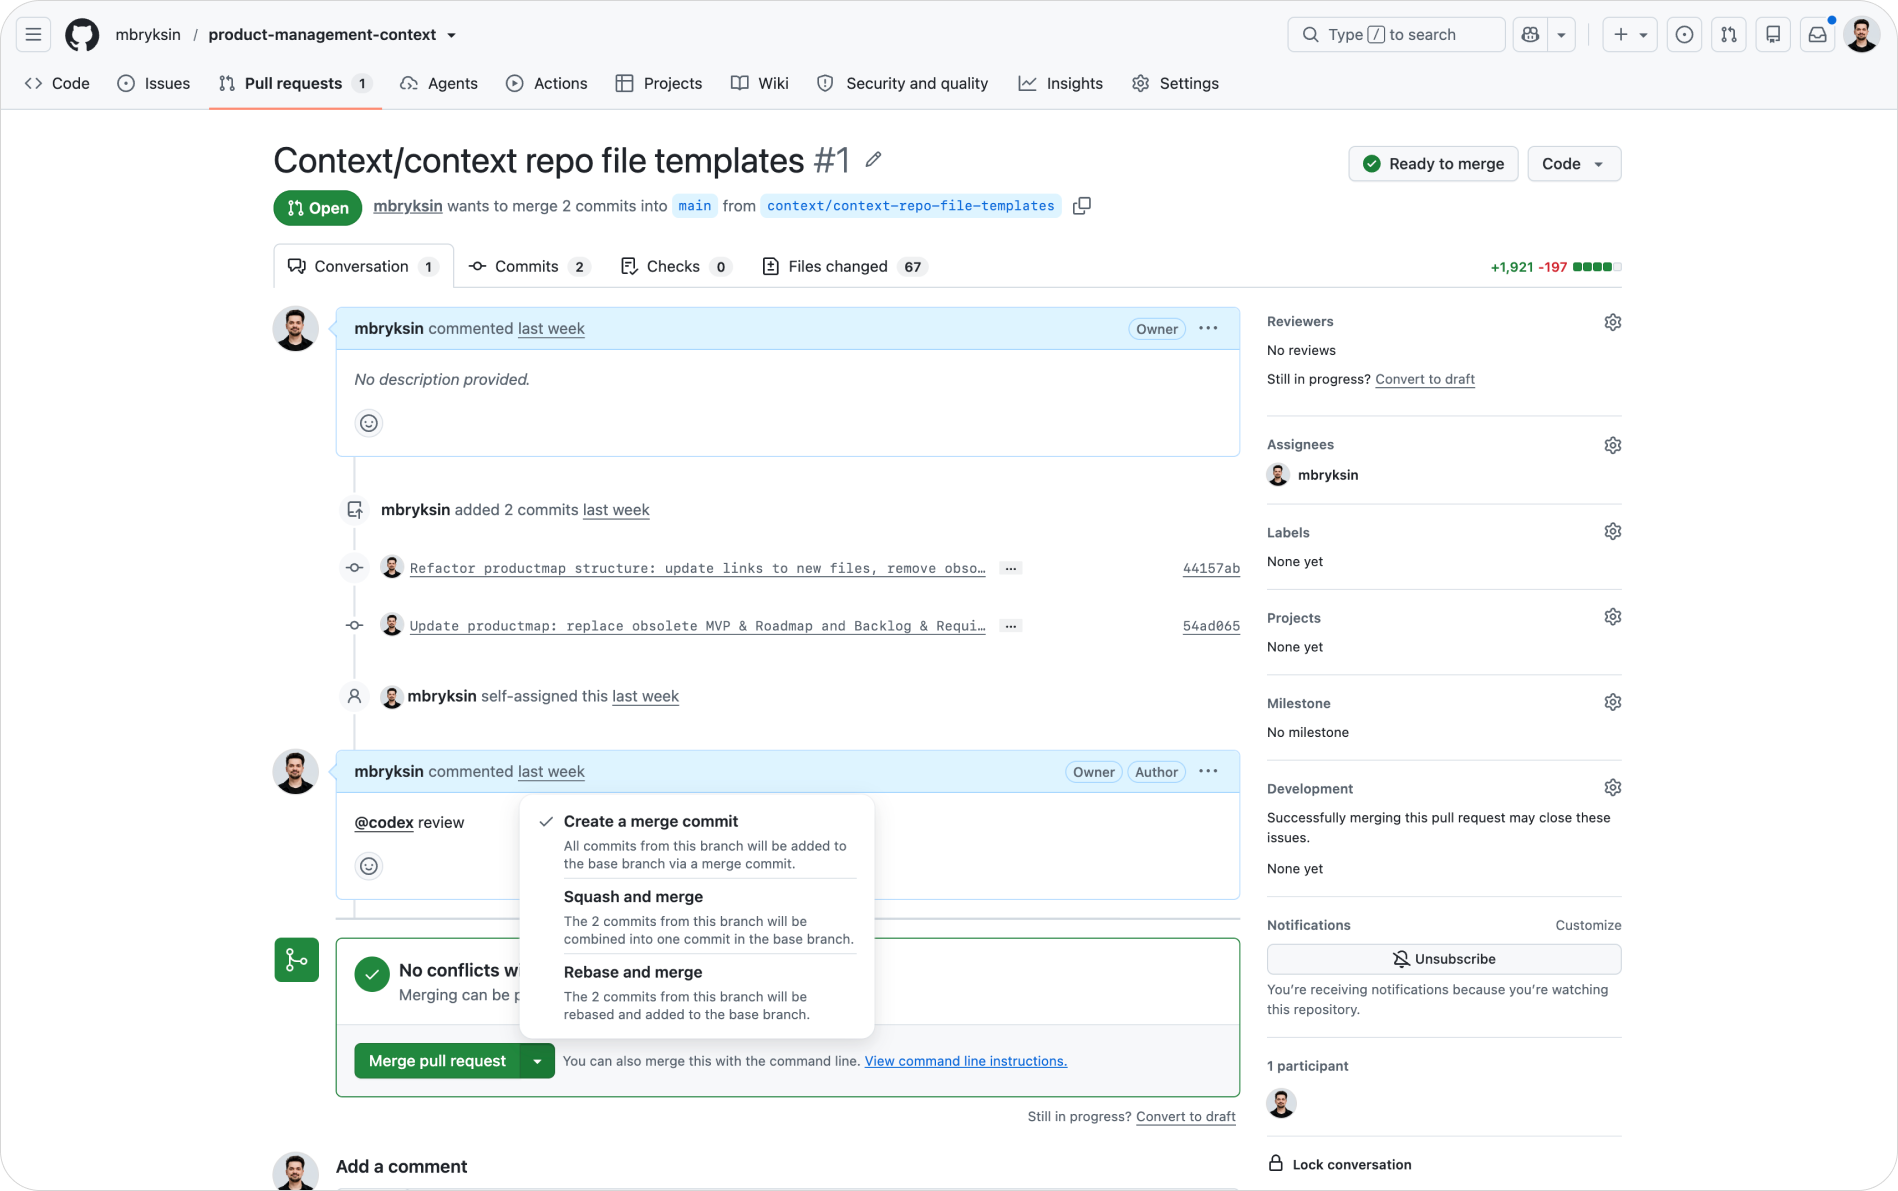Open the @codex mention link
This screenshot has width=1898, height=1191.
(x=384, y=822)
